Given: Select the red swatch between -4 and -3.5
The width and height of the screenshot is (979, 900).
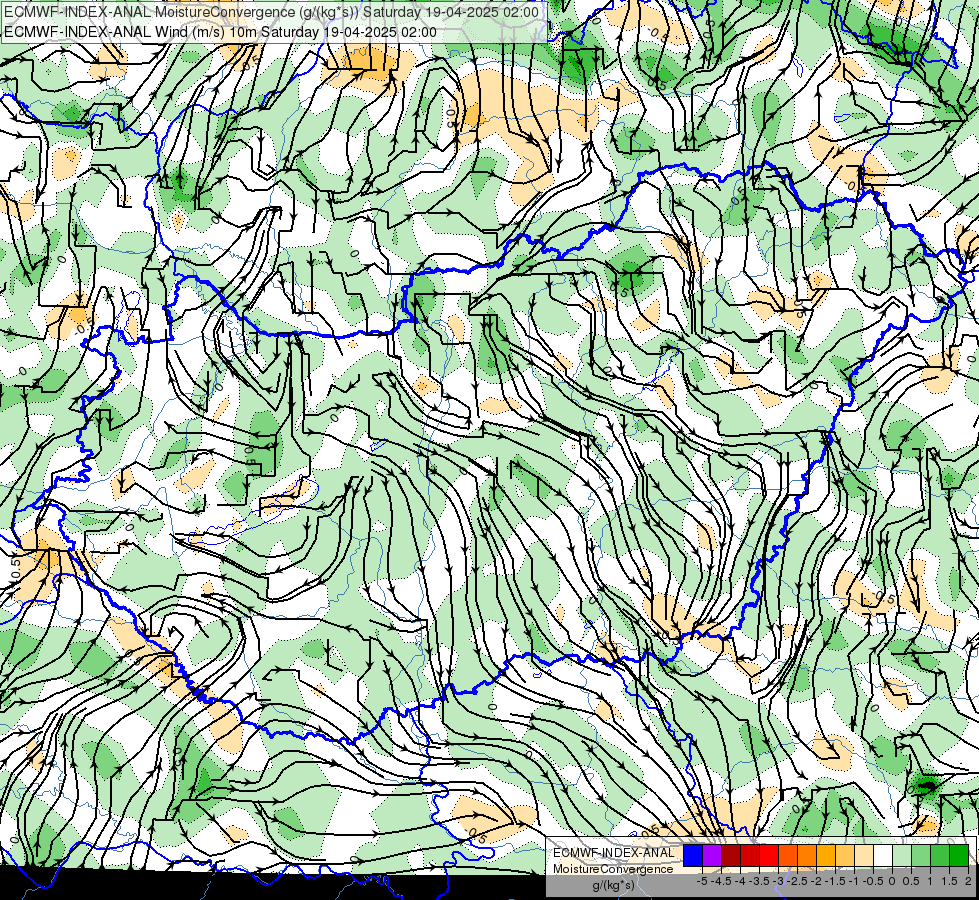Looking at the screenshot, I should 750,856.
